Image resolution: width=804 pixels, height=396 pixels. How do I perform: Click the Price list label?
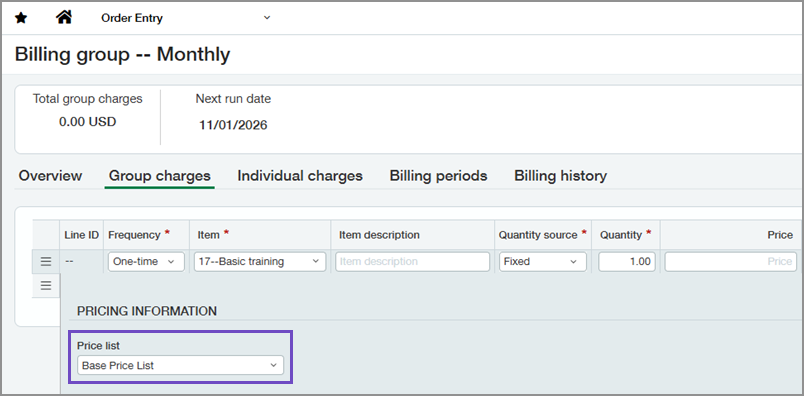(x=98, y=346)
